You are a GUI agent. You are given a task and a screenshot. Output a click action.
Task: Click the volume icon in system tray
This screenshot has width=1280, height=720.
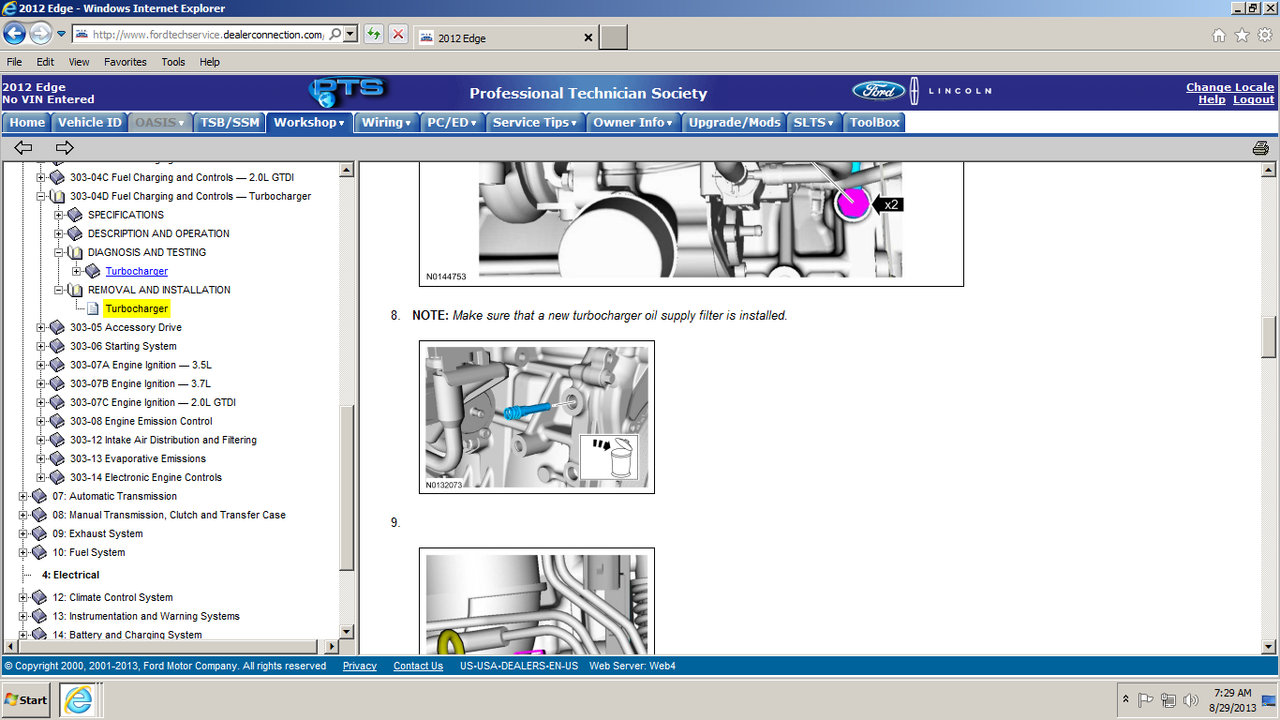1190,700
